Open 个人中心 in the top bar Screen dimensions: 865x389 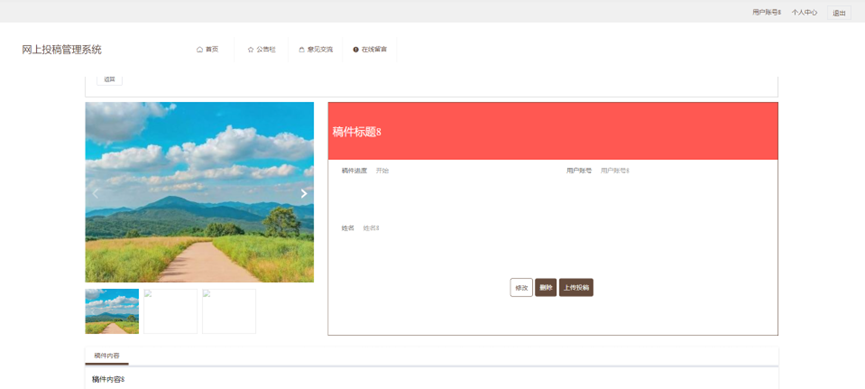pyautogui.click(x=804, y=13)
